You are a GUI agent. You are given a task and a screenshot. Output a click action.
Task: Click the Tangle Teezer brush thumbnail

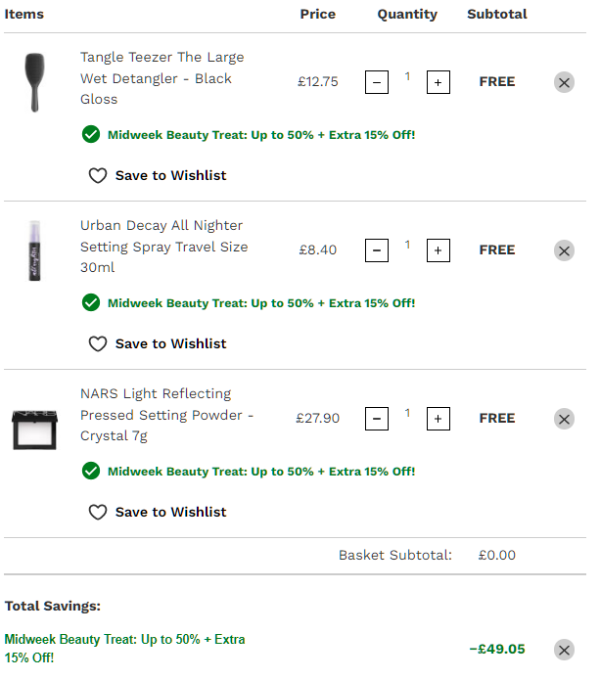pyautogui.click(x=35, y=82)
